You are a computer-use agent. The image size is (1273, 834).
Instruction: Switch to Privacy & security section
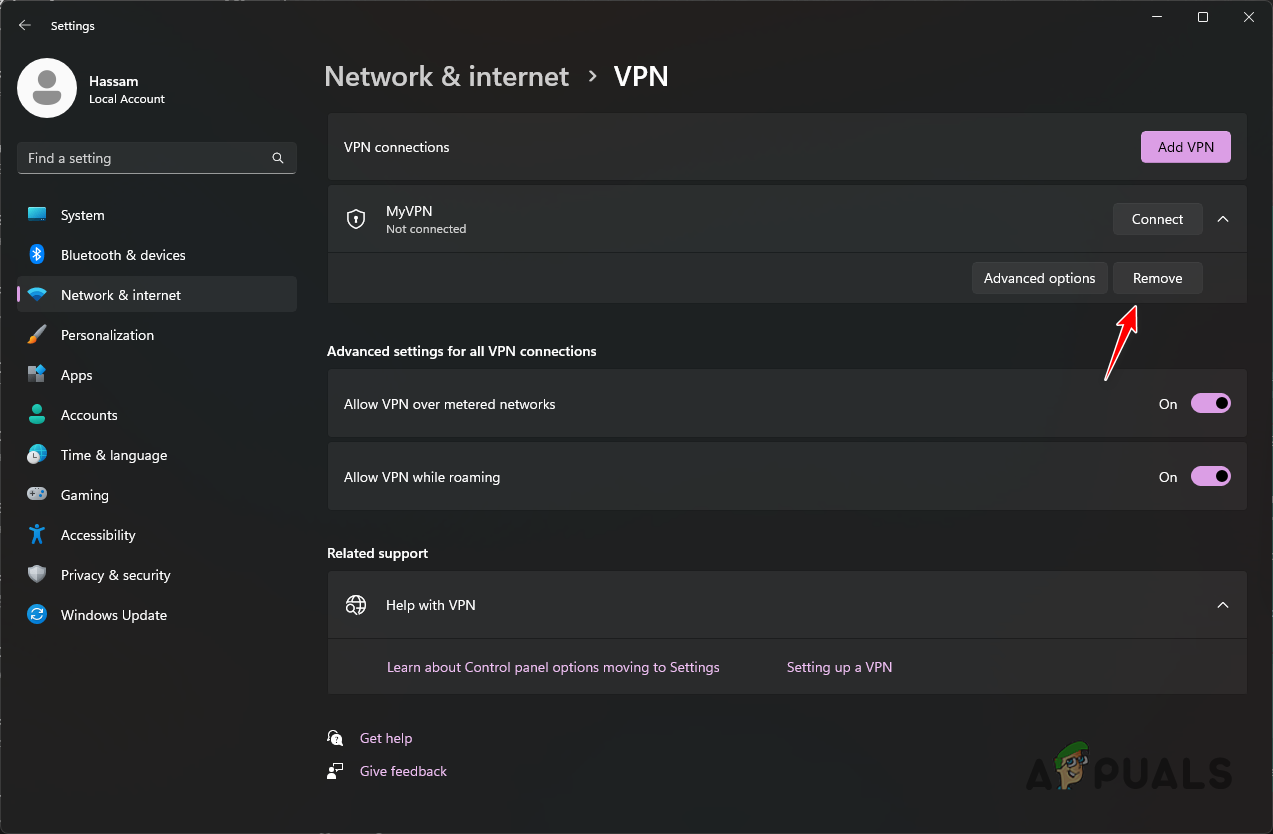(x=37, y=574)
